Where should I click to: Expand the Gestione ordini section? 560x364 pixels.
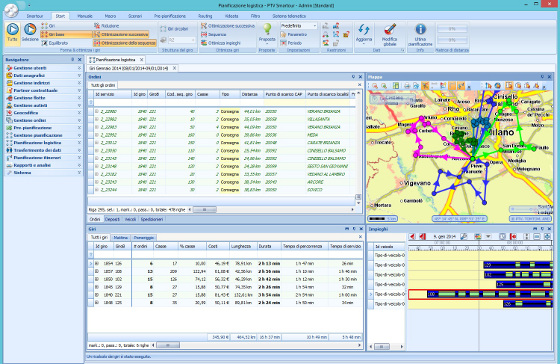(x=79, y=120)
